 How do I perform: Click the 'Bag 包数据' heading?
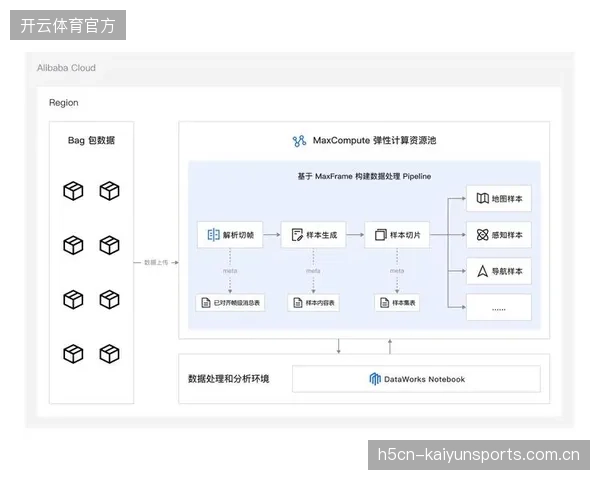tap(91, 140)
